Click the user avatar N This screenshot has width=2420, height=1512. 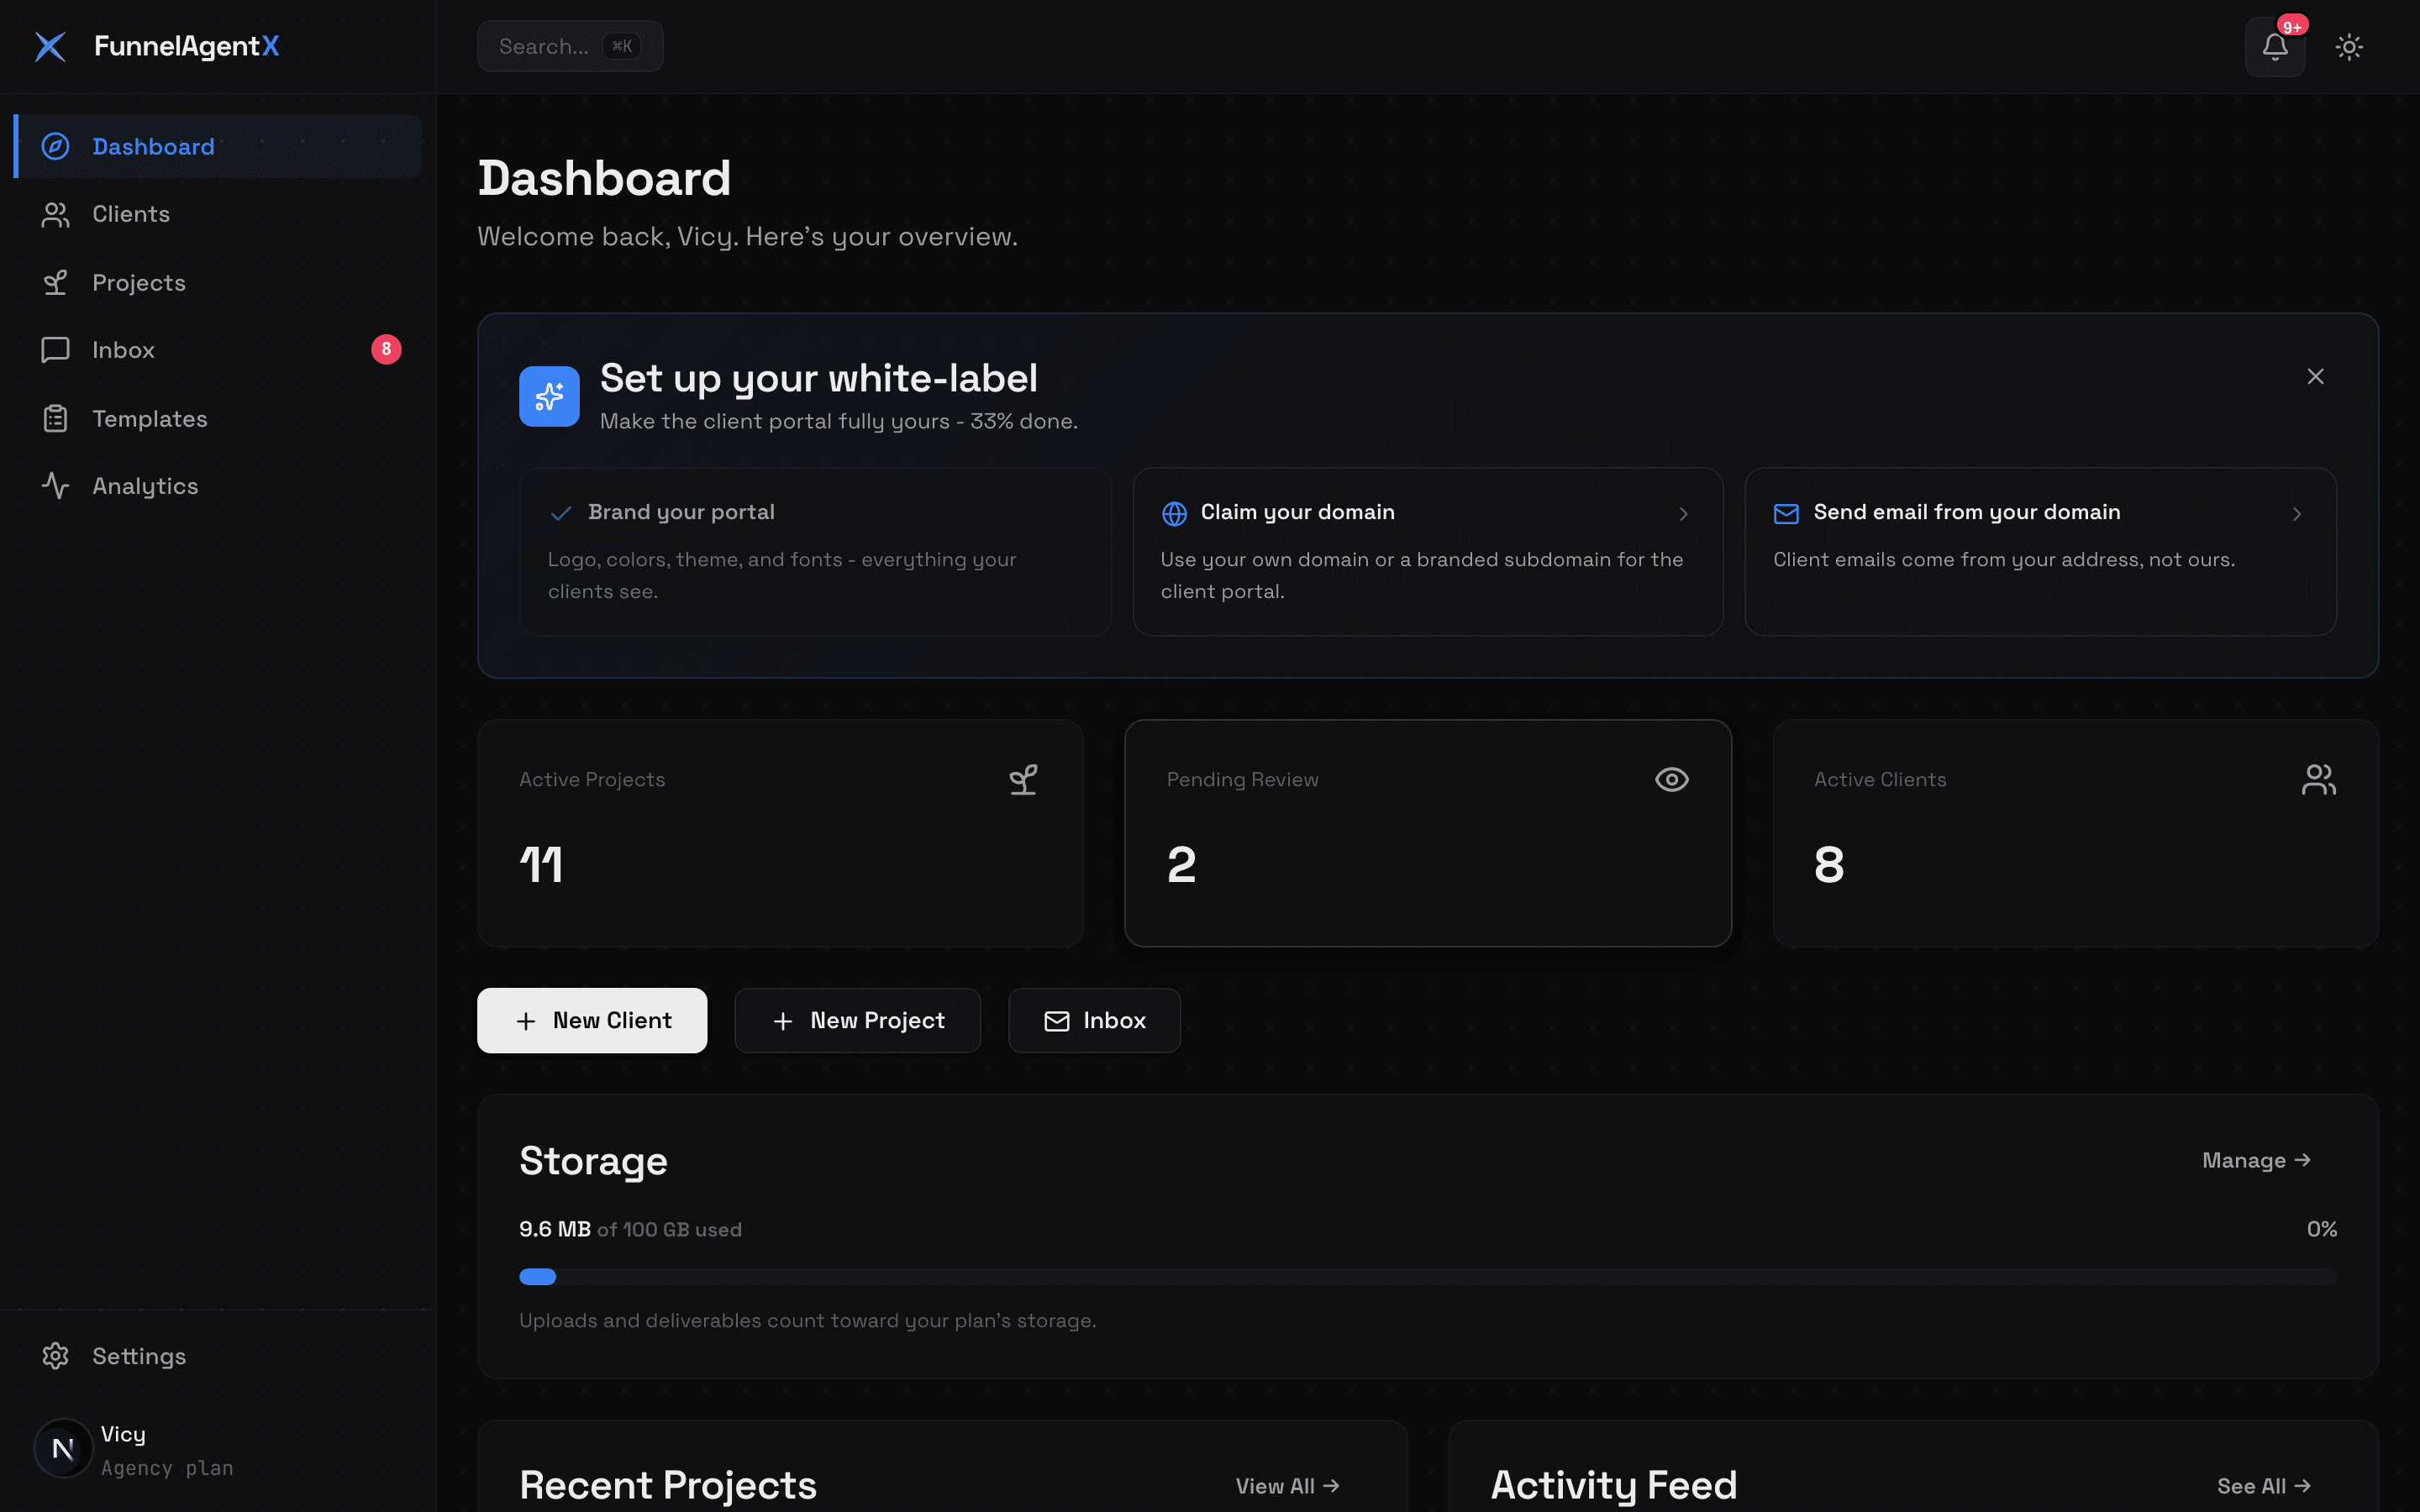pos(62,1448)
